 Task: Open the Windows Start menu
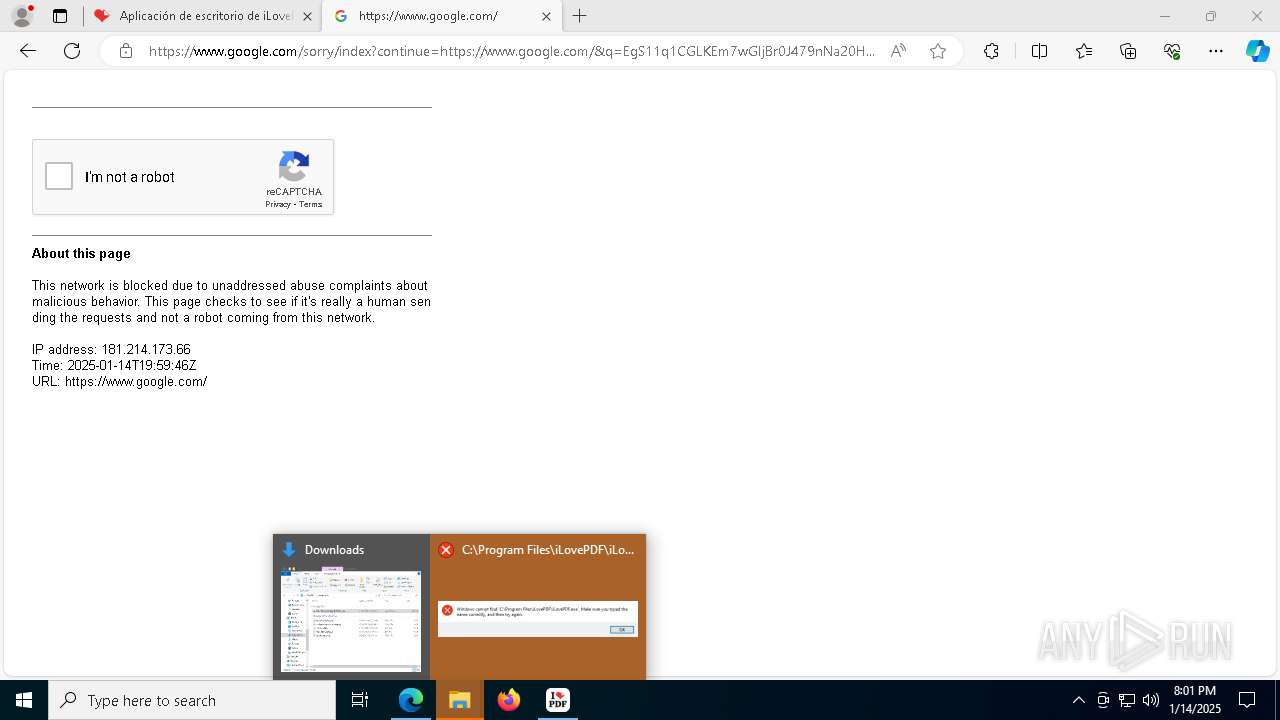click(24, 700)
